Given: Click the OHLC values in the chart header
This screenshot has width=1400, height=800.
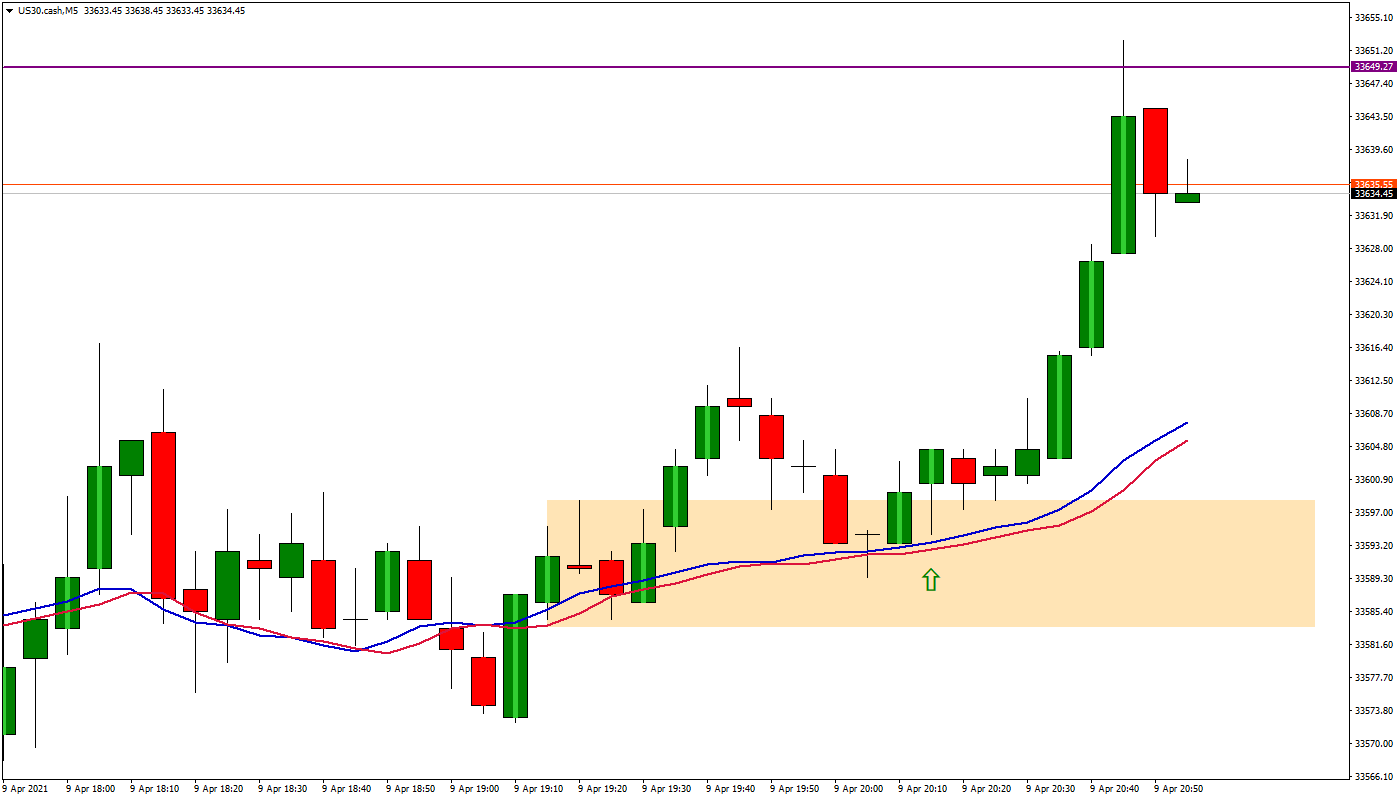Looking at the screenshot, I should coord(165,11).
